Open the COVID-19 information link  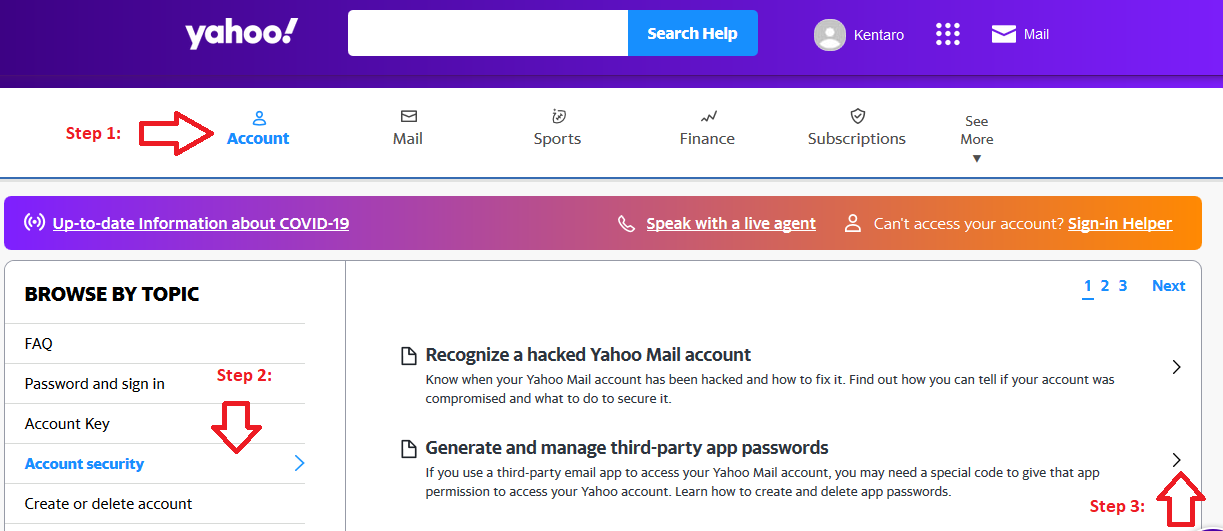(201, 223)
